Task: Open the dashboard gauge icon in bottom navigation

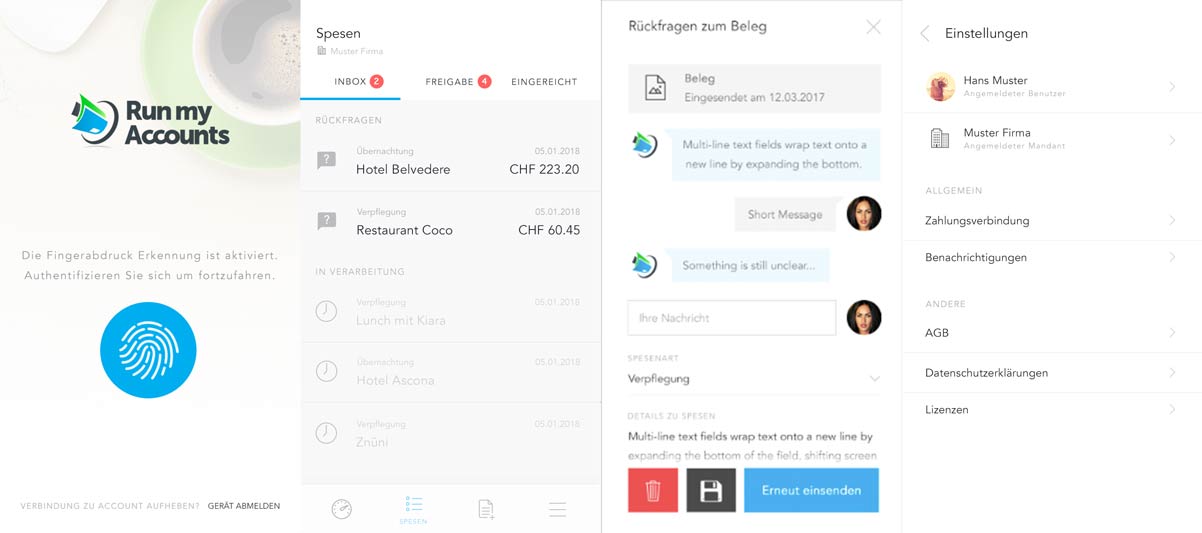Action: [341, 509]
